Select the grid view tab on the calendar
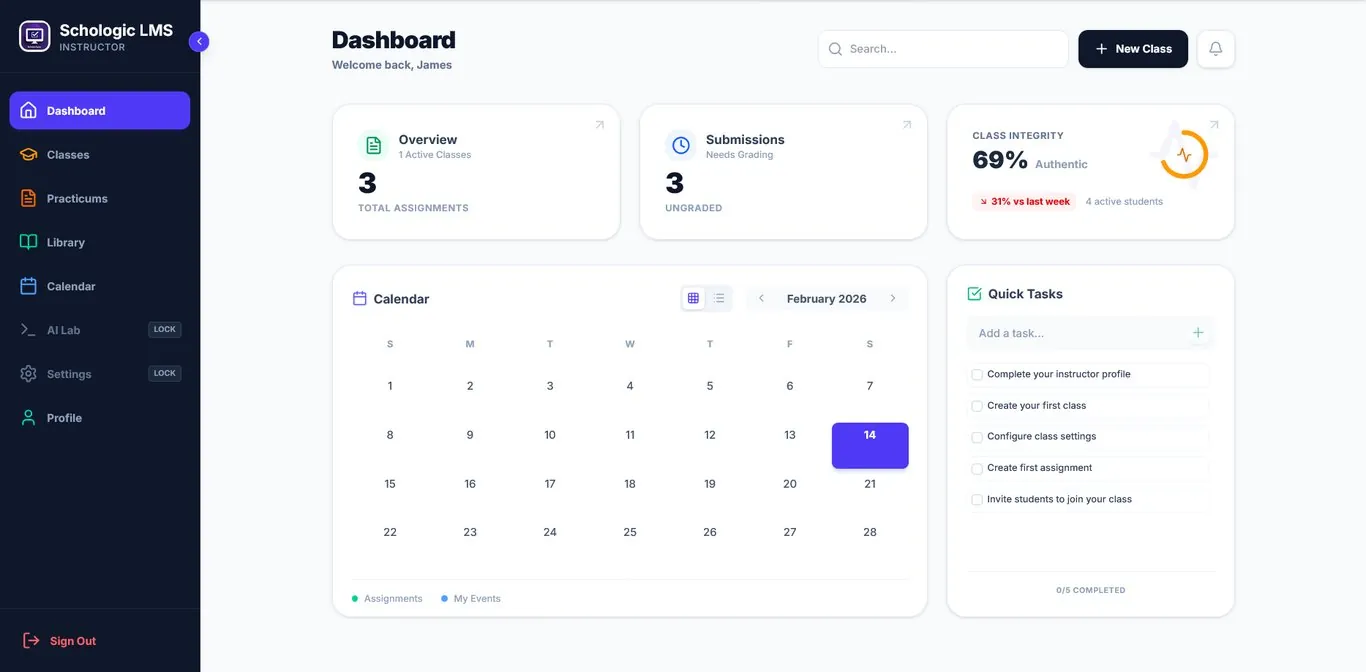Image resolution: width=1366 pixels, height=672 pixels. click(x=694, y=297)
